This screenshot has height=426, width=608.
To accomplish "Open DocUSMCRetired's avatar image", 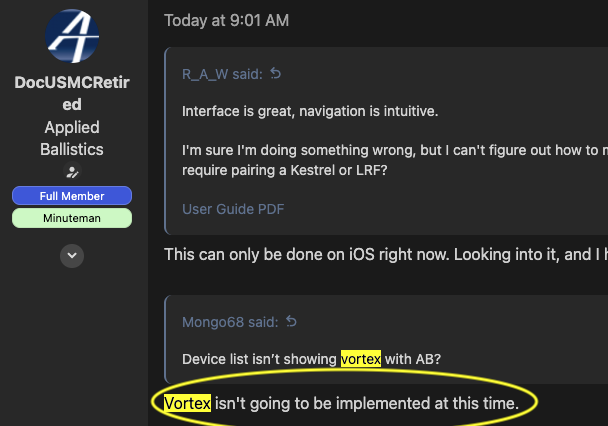I will coord(72,36).
